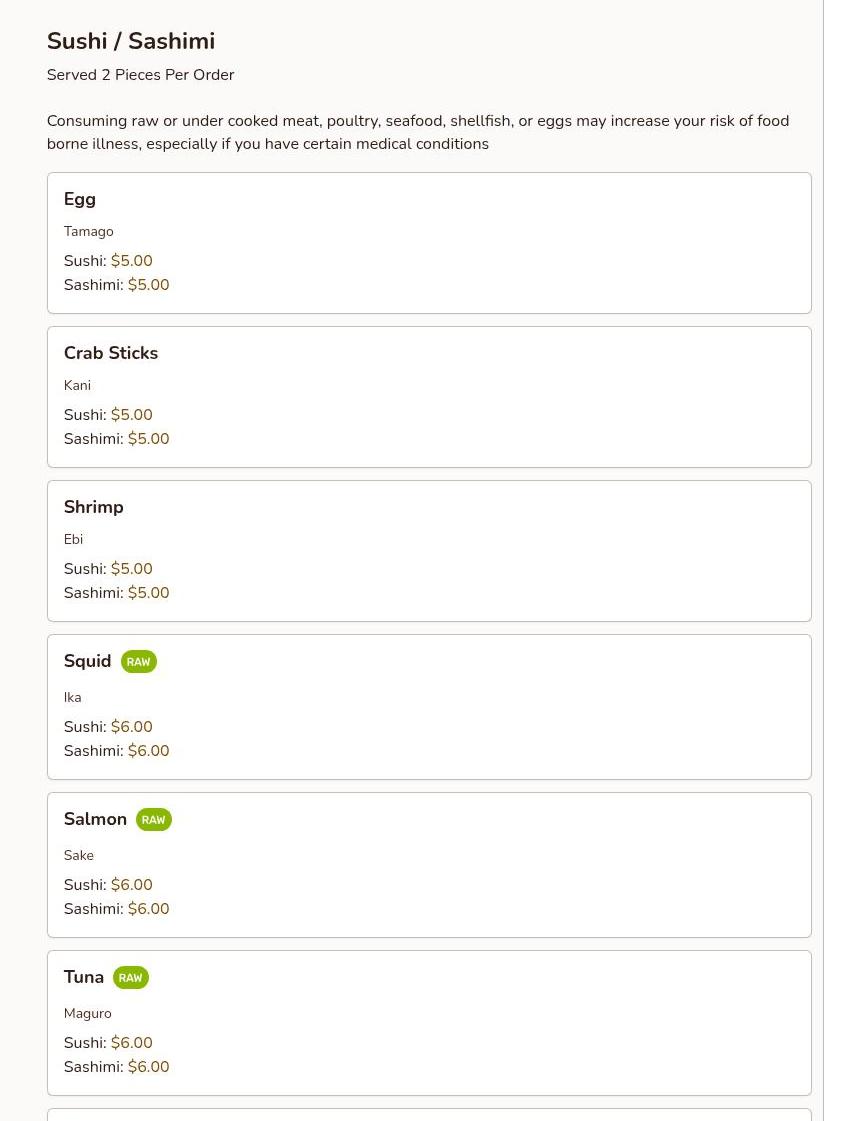Screen dimensions: 844x1121
Task: Click the RAW badge next to Squid
Action: click(138, 662)
